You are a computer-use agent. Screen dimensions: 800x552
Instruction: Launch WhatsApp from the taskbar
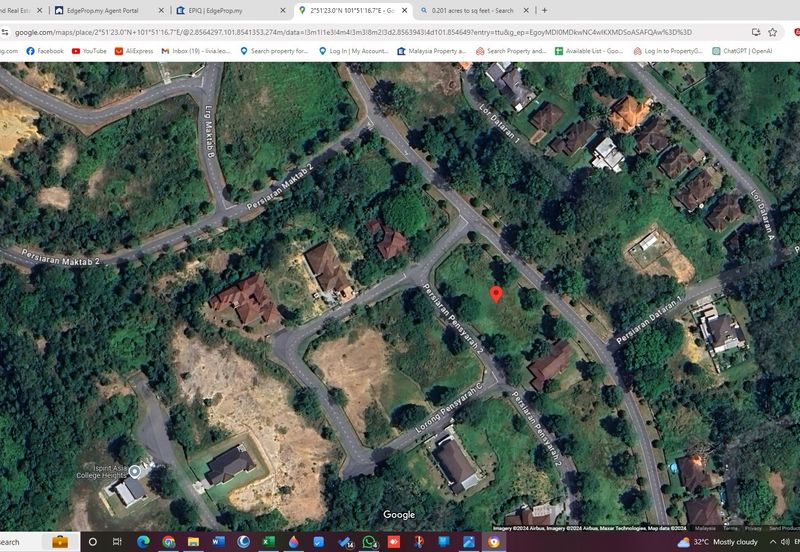point(370,541)
